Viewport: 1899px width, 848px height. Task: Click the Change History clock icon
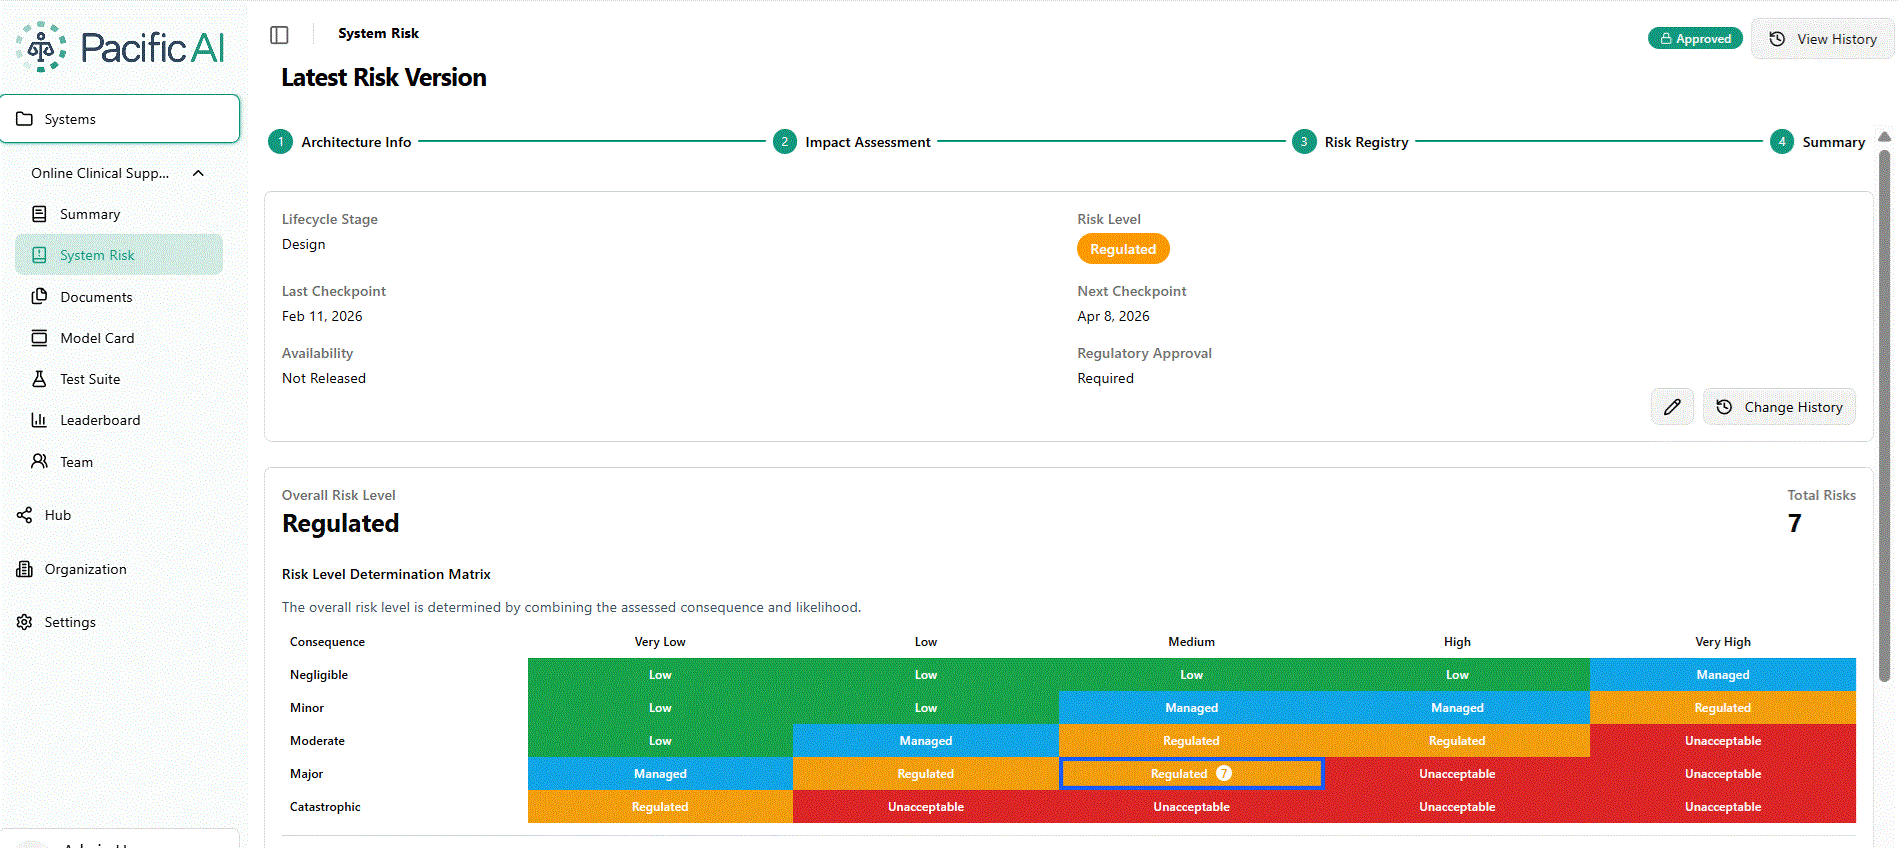(1724, 407)
